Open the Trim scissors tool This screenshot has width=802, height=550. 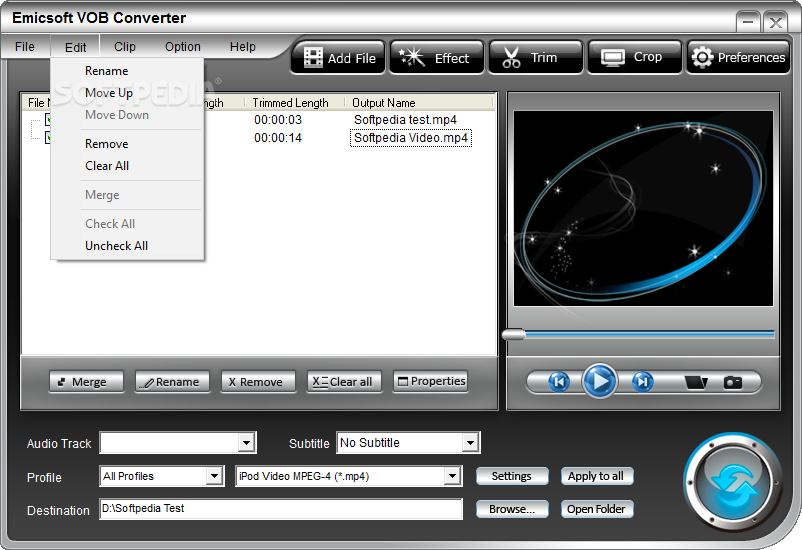point(536,58)
